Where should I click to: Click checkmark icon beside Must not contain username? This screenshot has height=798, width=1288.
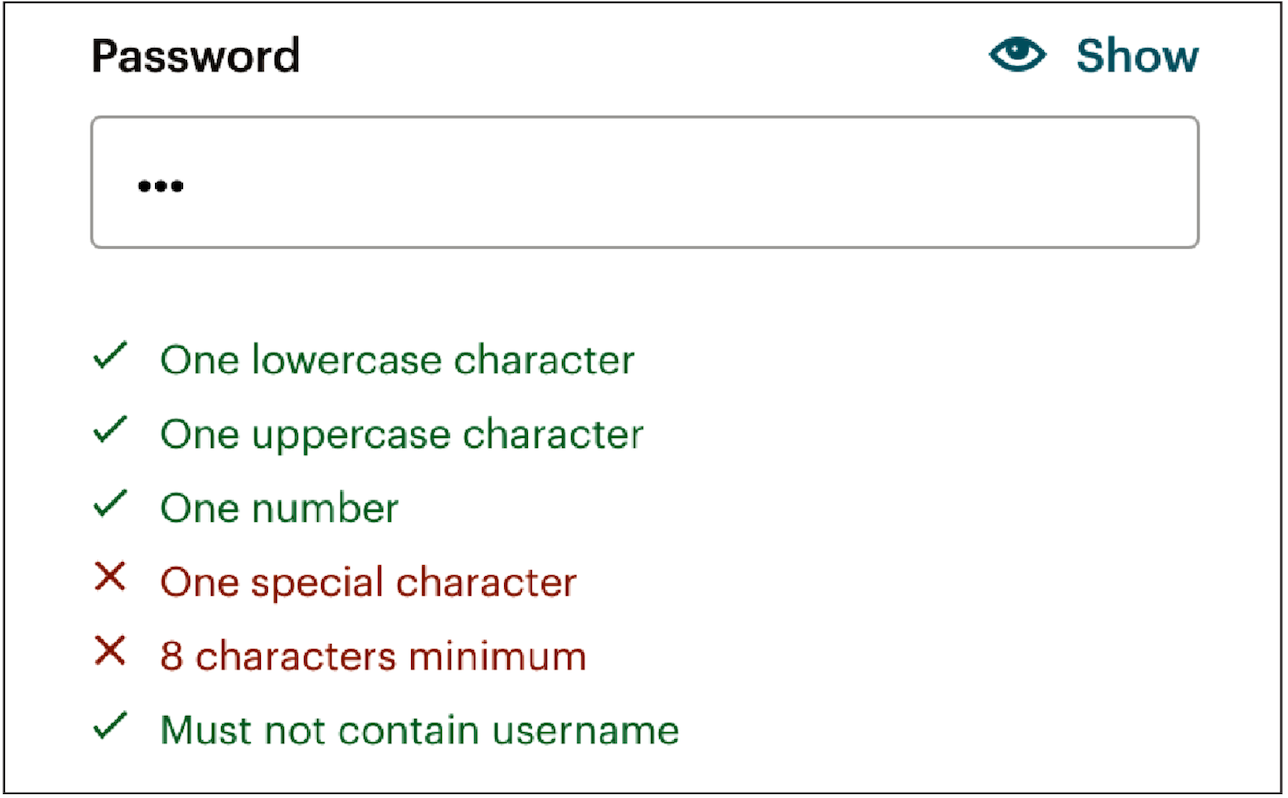tap(109, 727)
